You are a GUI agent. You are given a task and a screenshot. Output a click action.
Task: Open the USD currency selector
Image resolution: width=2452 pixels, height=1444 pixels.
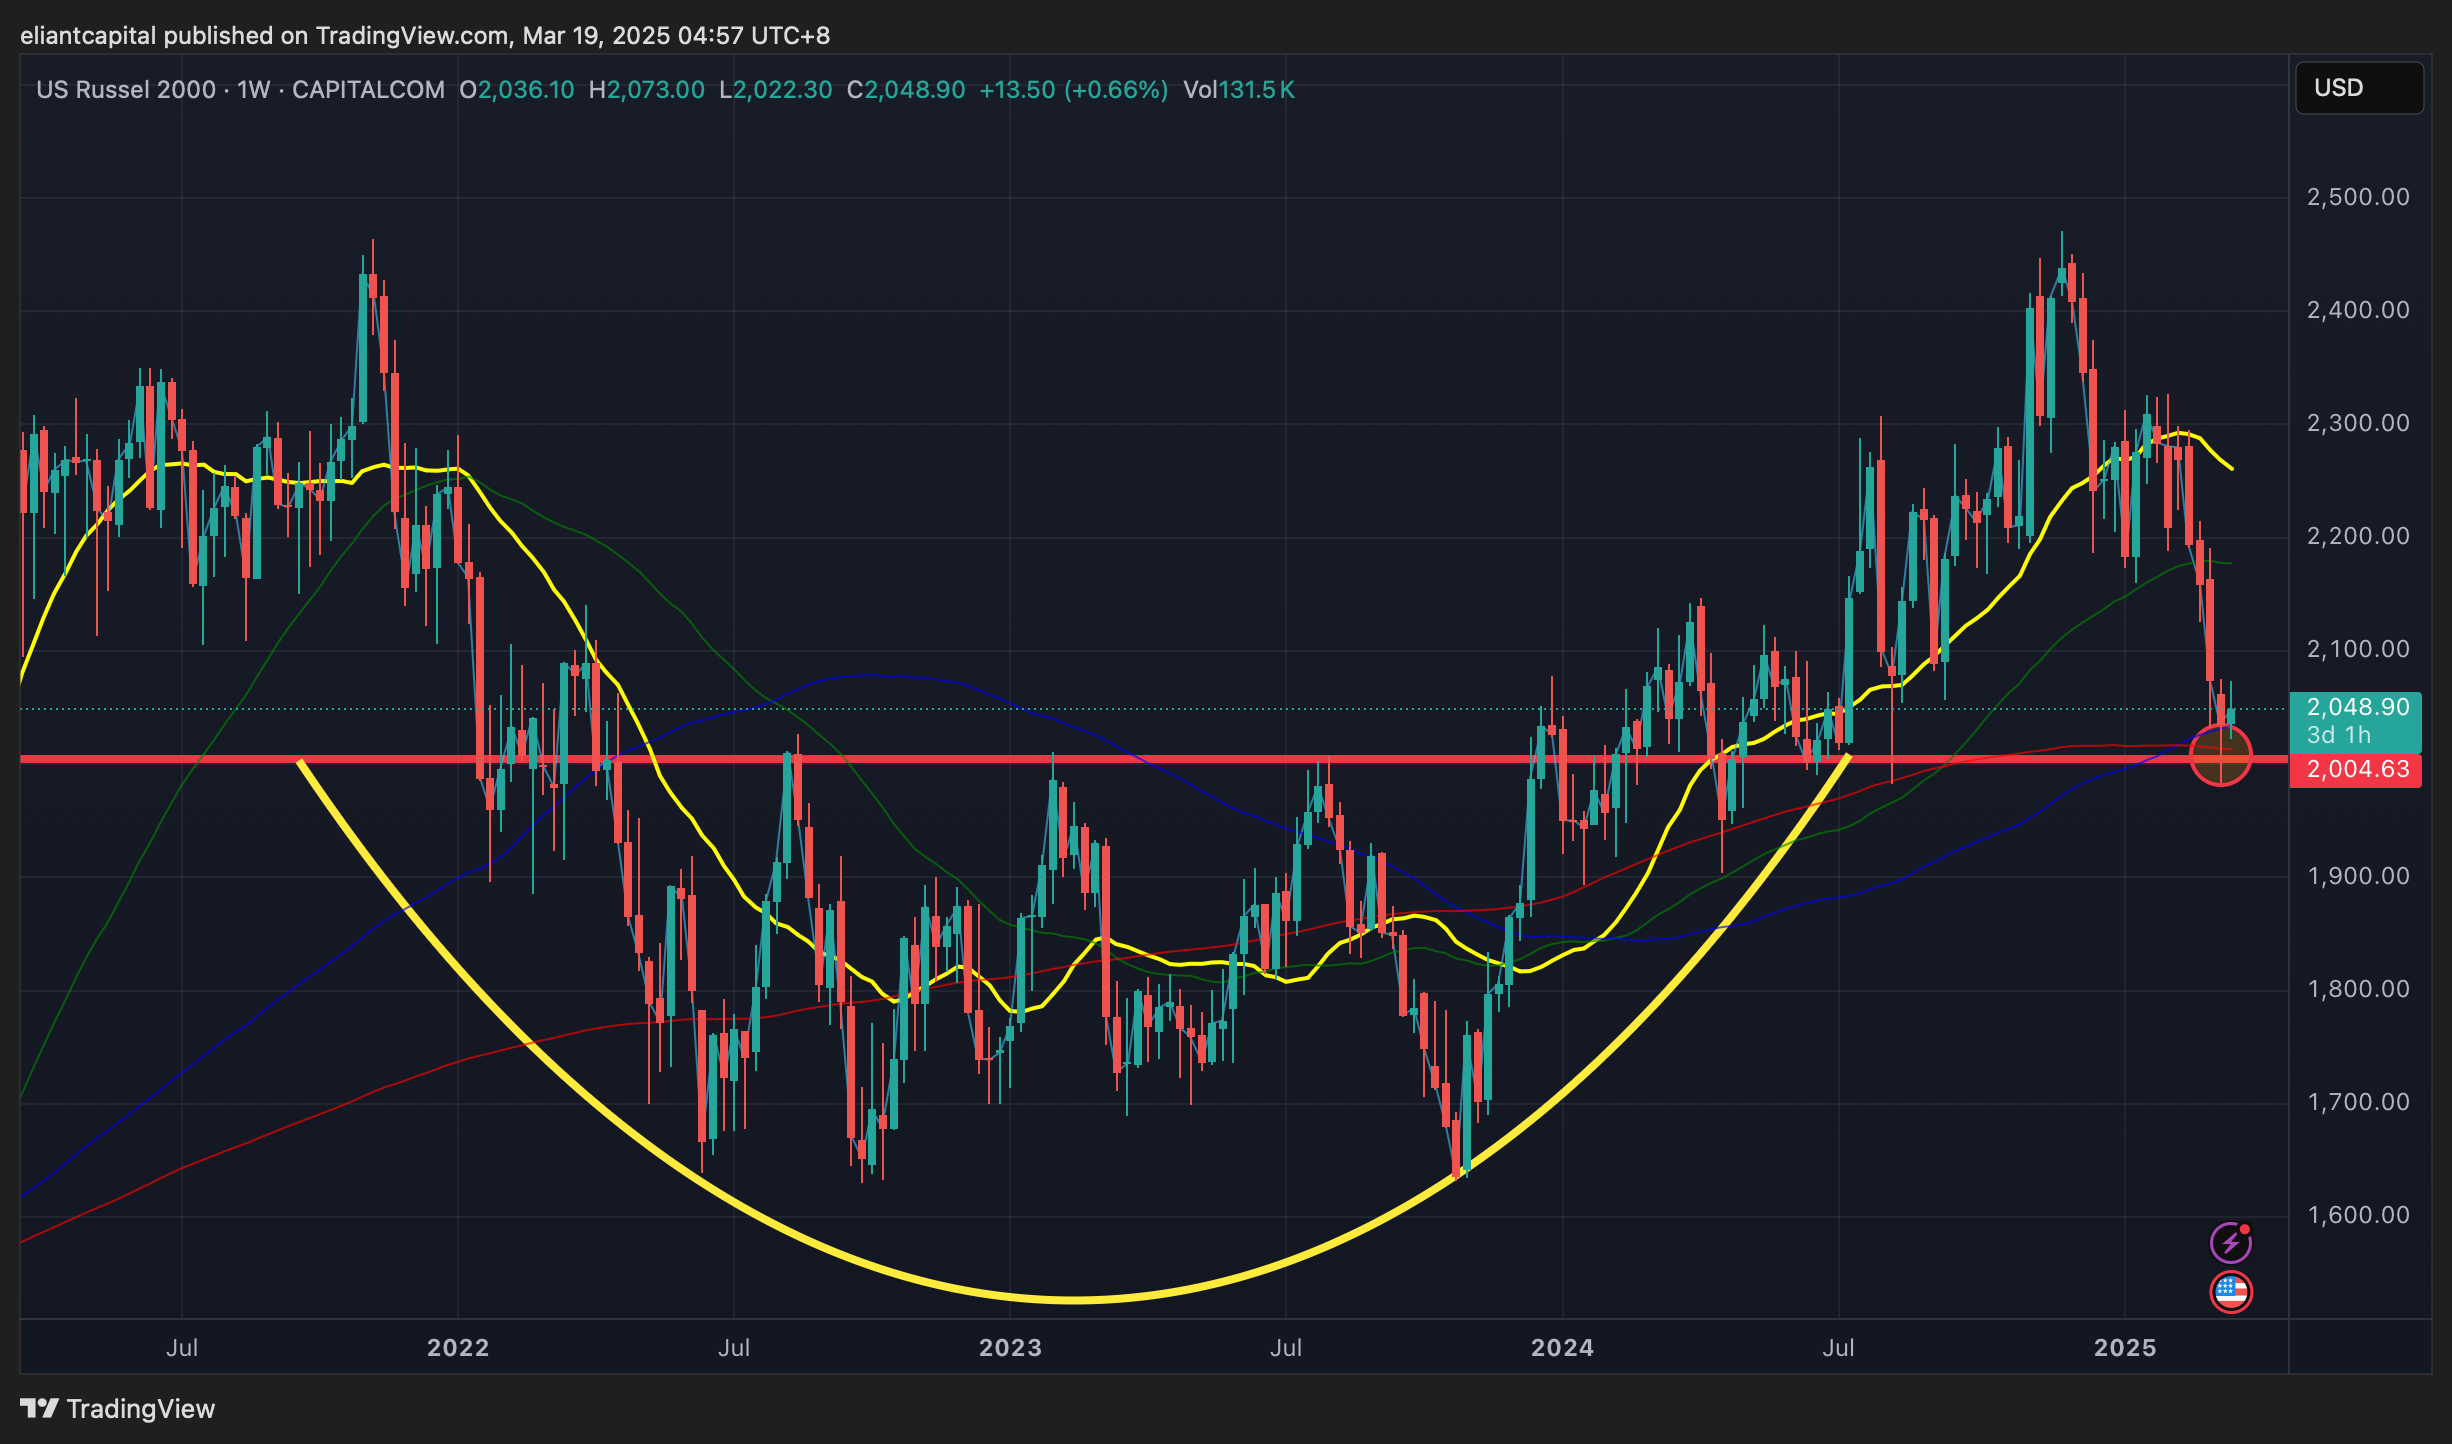click(x=2358, y=88)
